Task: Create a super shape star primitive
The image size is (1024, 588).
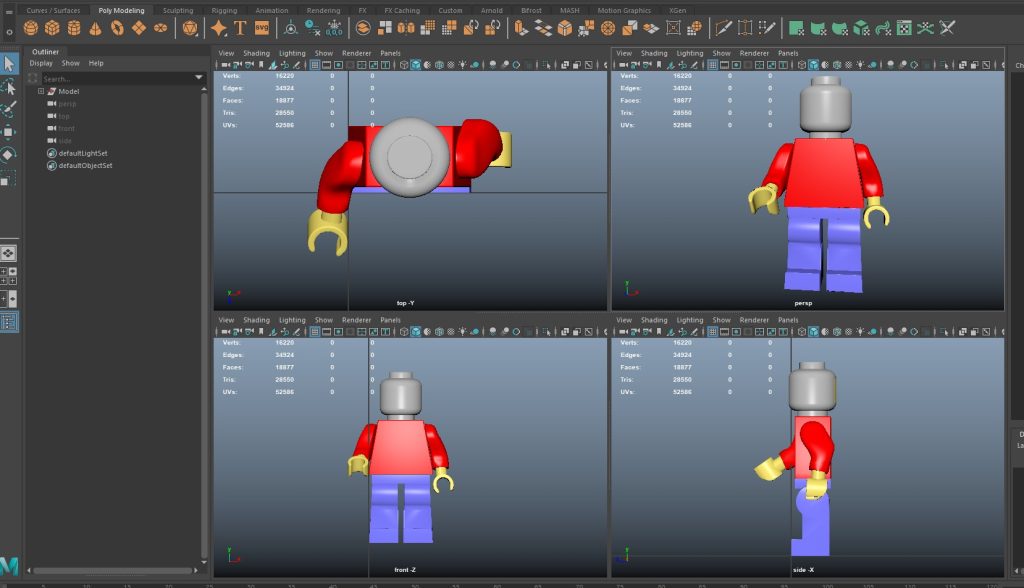Action: tap(219, 28)
